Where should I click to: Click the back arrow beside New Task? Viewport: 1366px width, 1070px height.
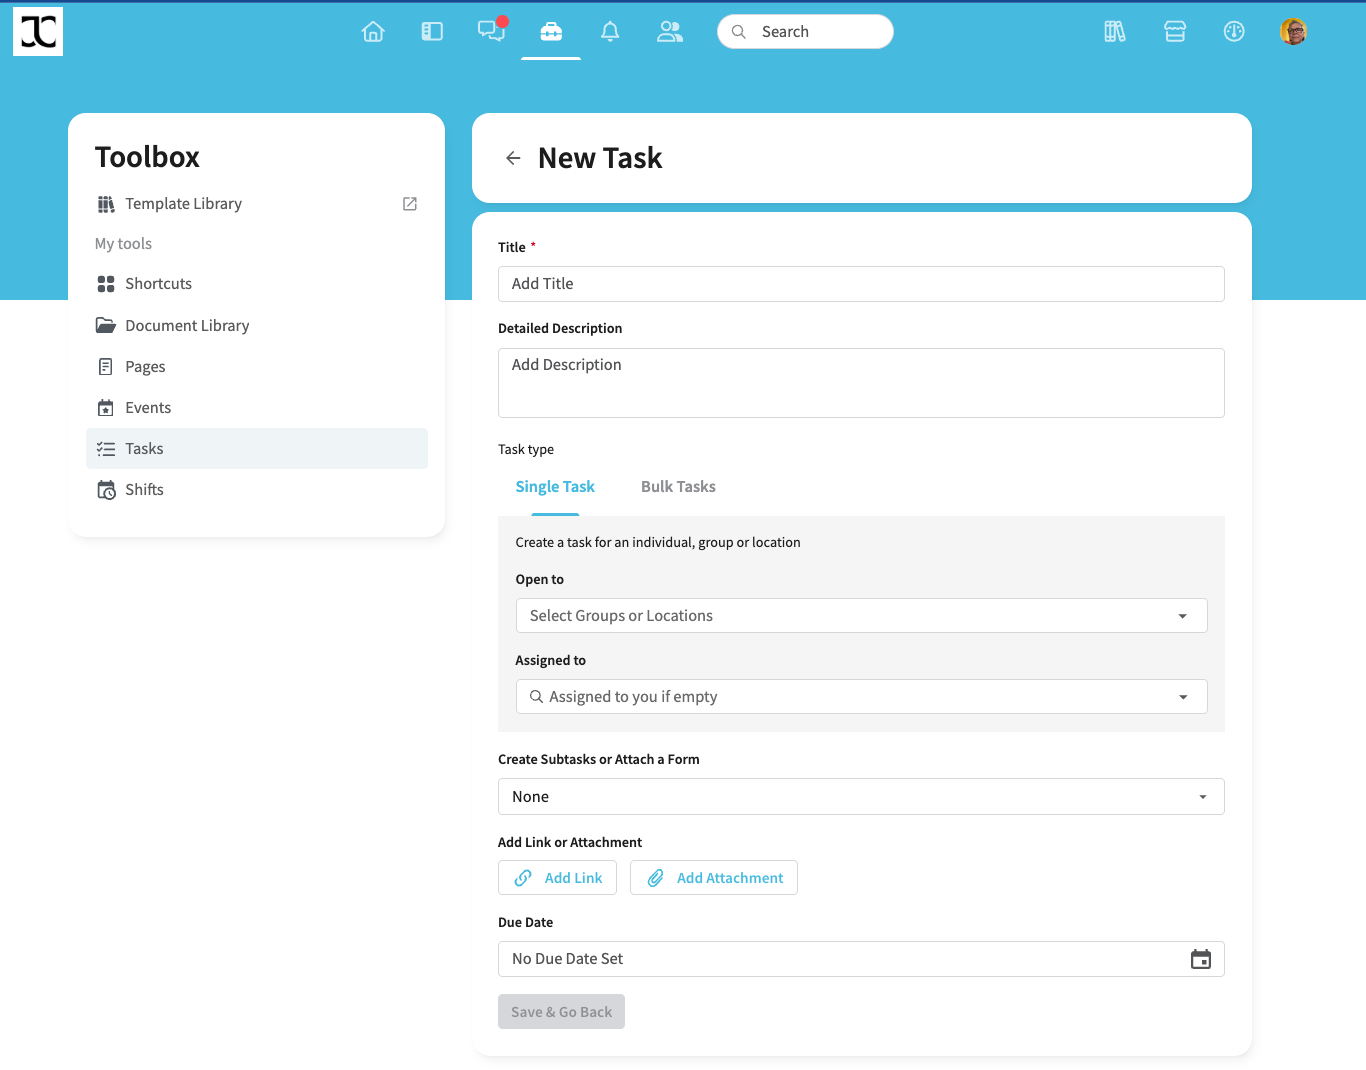[513, 158]
